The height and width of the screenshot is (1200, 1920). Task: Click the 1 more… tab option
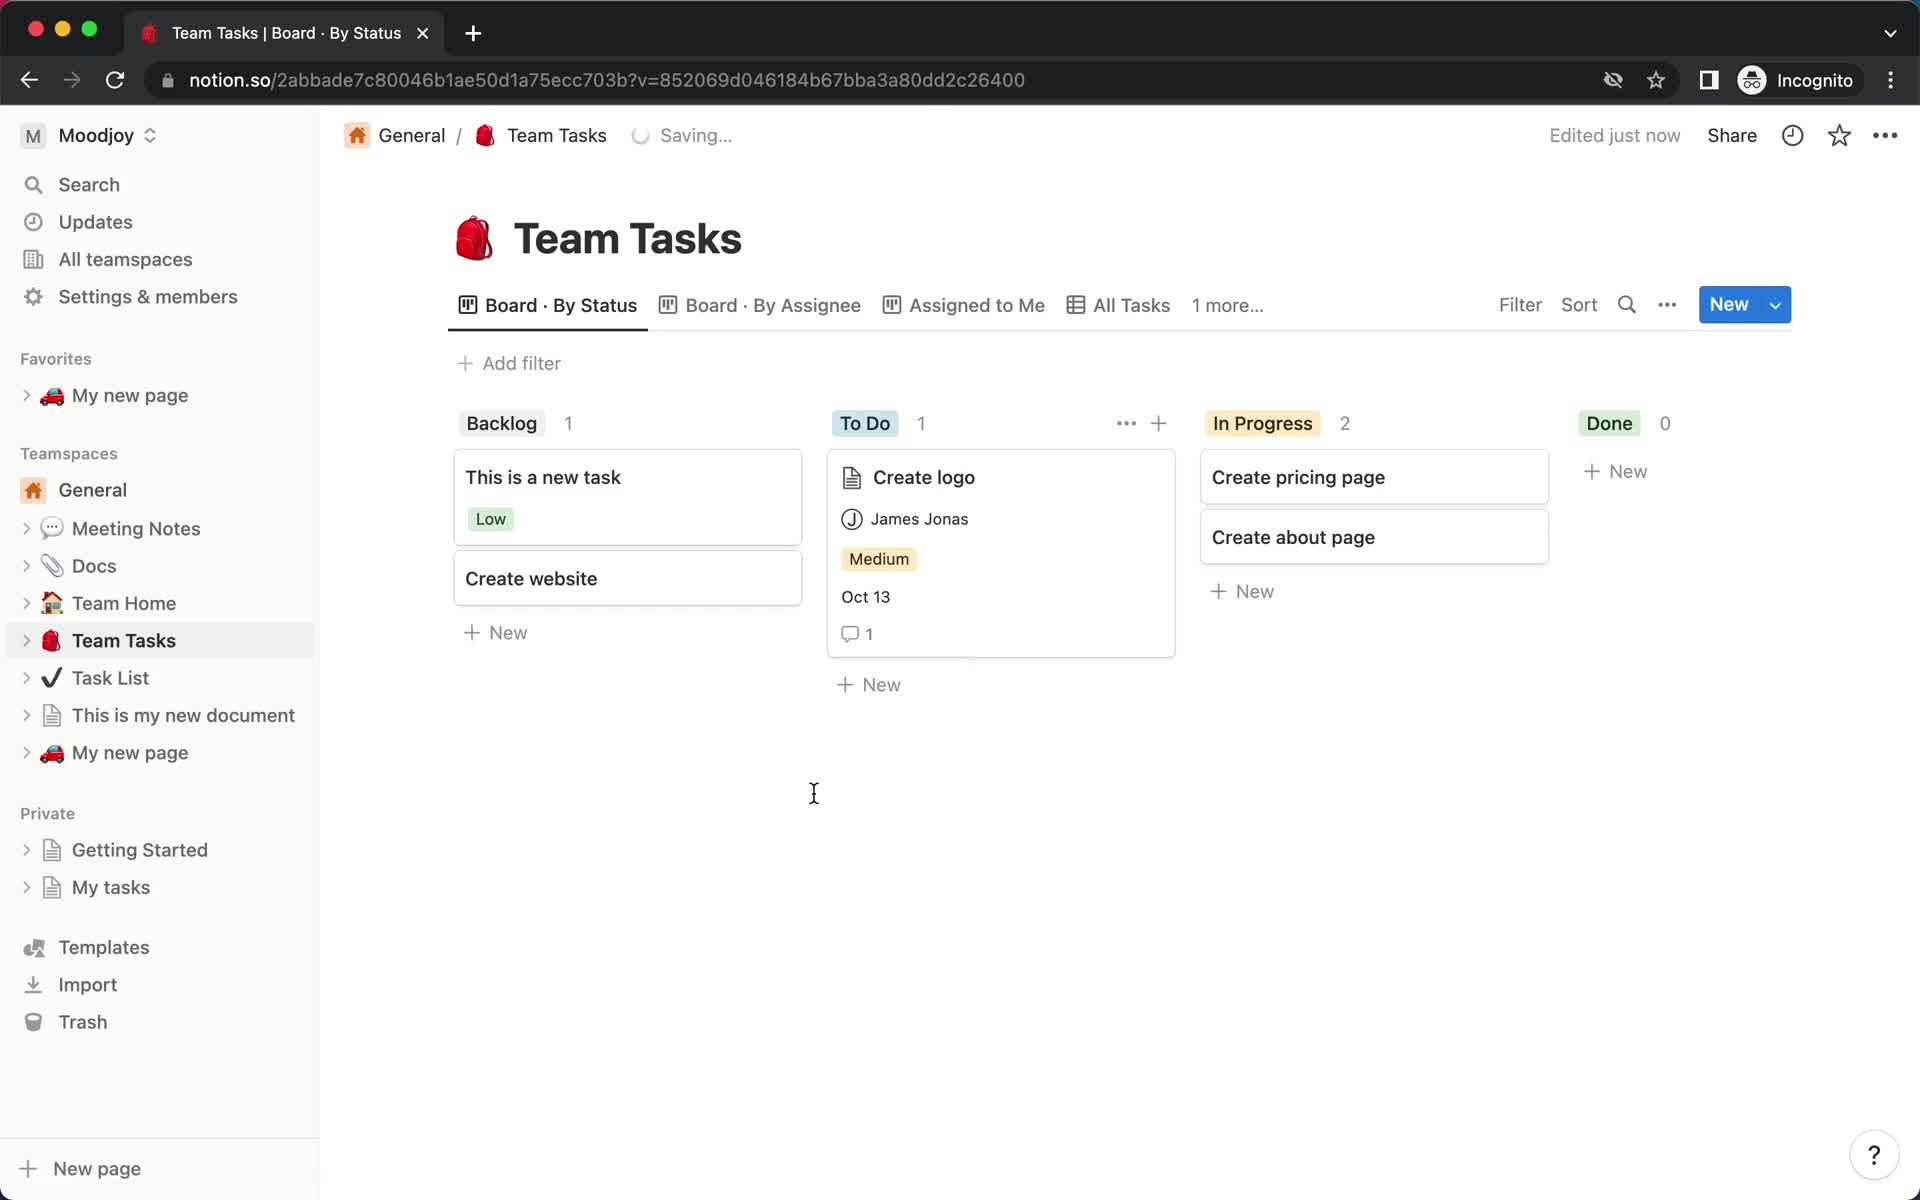click(x=1225, y=304)
